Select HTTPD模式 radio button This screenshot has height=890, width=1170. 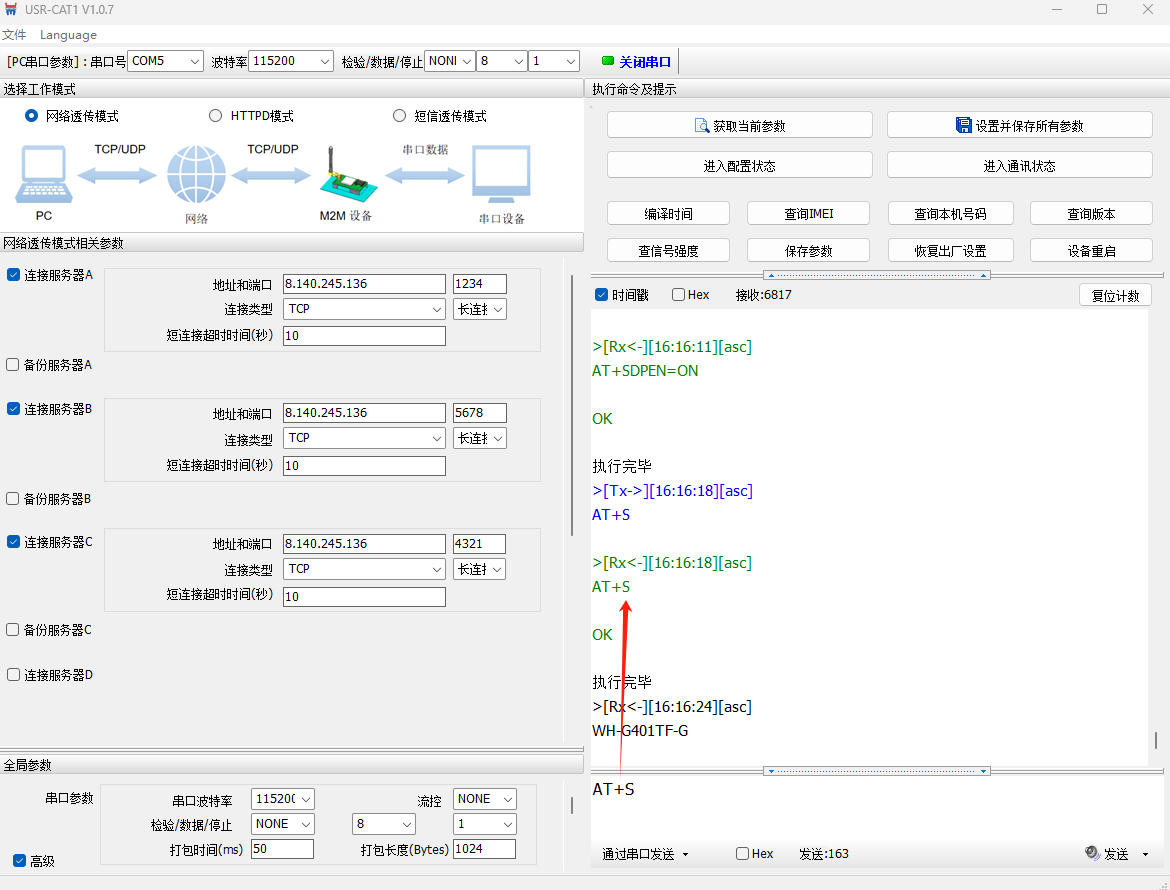point(215,116)
